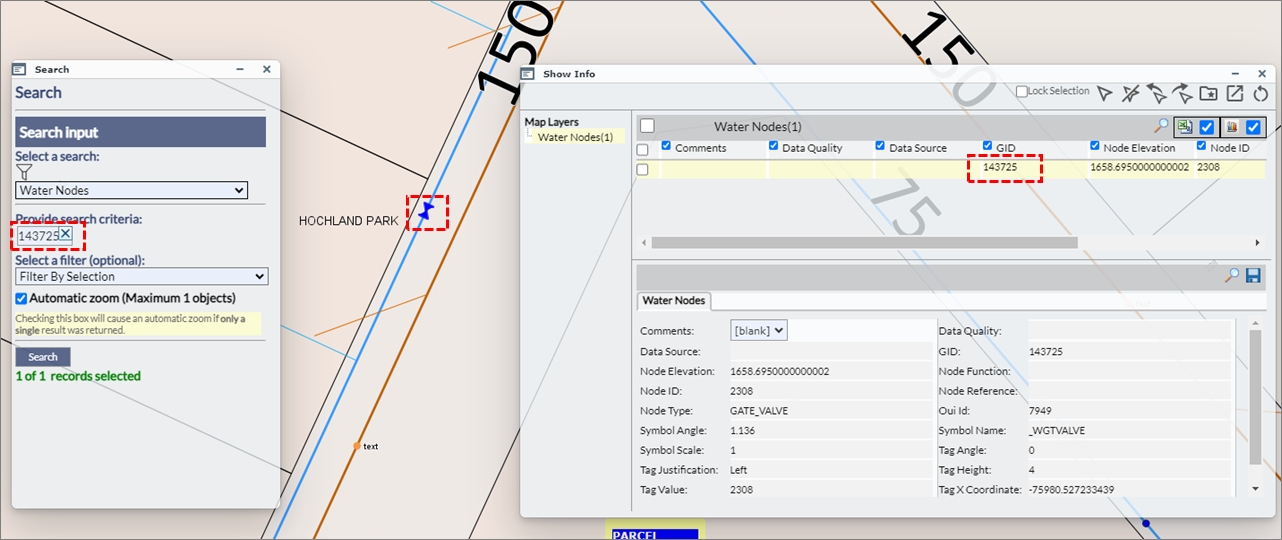The width and height of the screenshot is (1282, 540).
Task: Open the Water Nodes search dropdown
Action: click(131, 190)
